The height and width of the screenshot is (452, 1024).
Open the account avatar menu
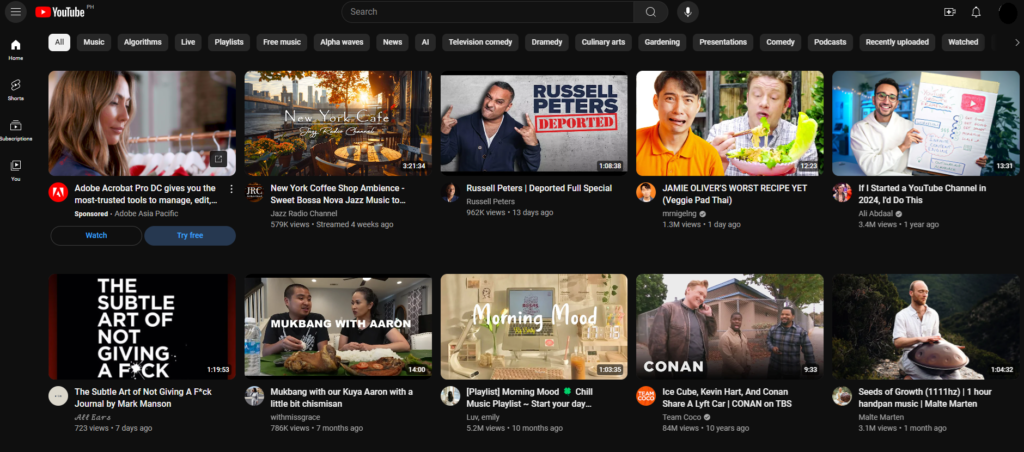tap(1008, 12)
